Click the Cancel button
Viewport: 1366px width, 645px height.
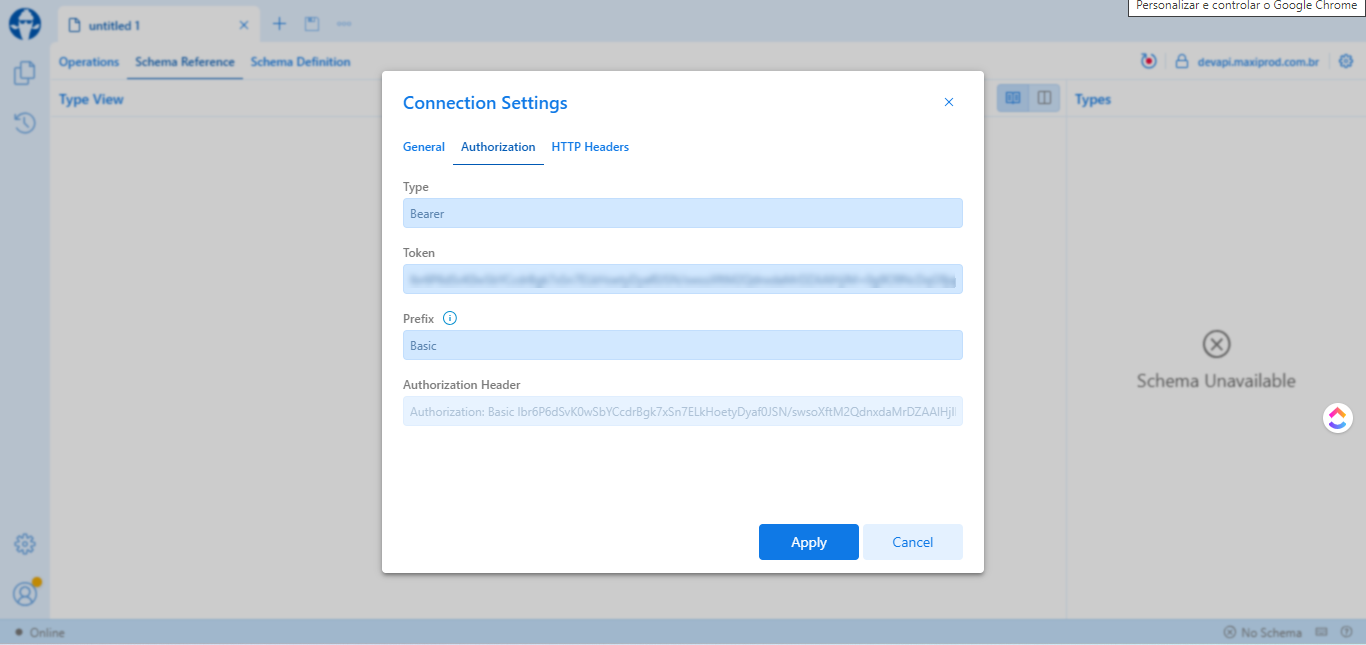912,542
